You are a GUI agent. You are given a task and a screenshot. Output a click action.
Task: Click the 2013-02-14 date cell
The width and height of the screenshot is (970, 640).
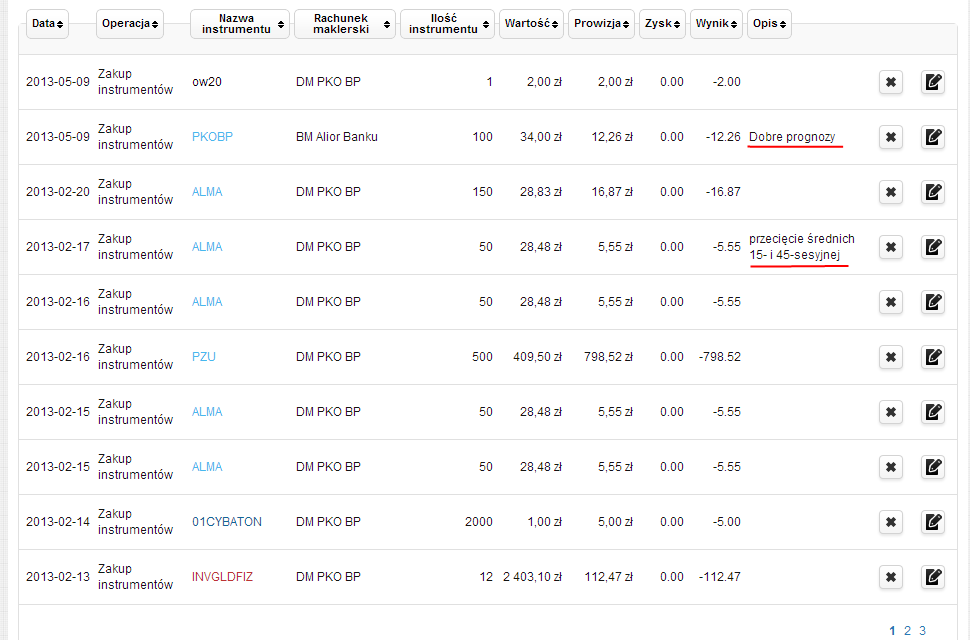tap(58, 522)
